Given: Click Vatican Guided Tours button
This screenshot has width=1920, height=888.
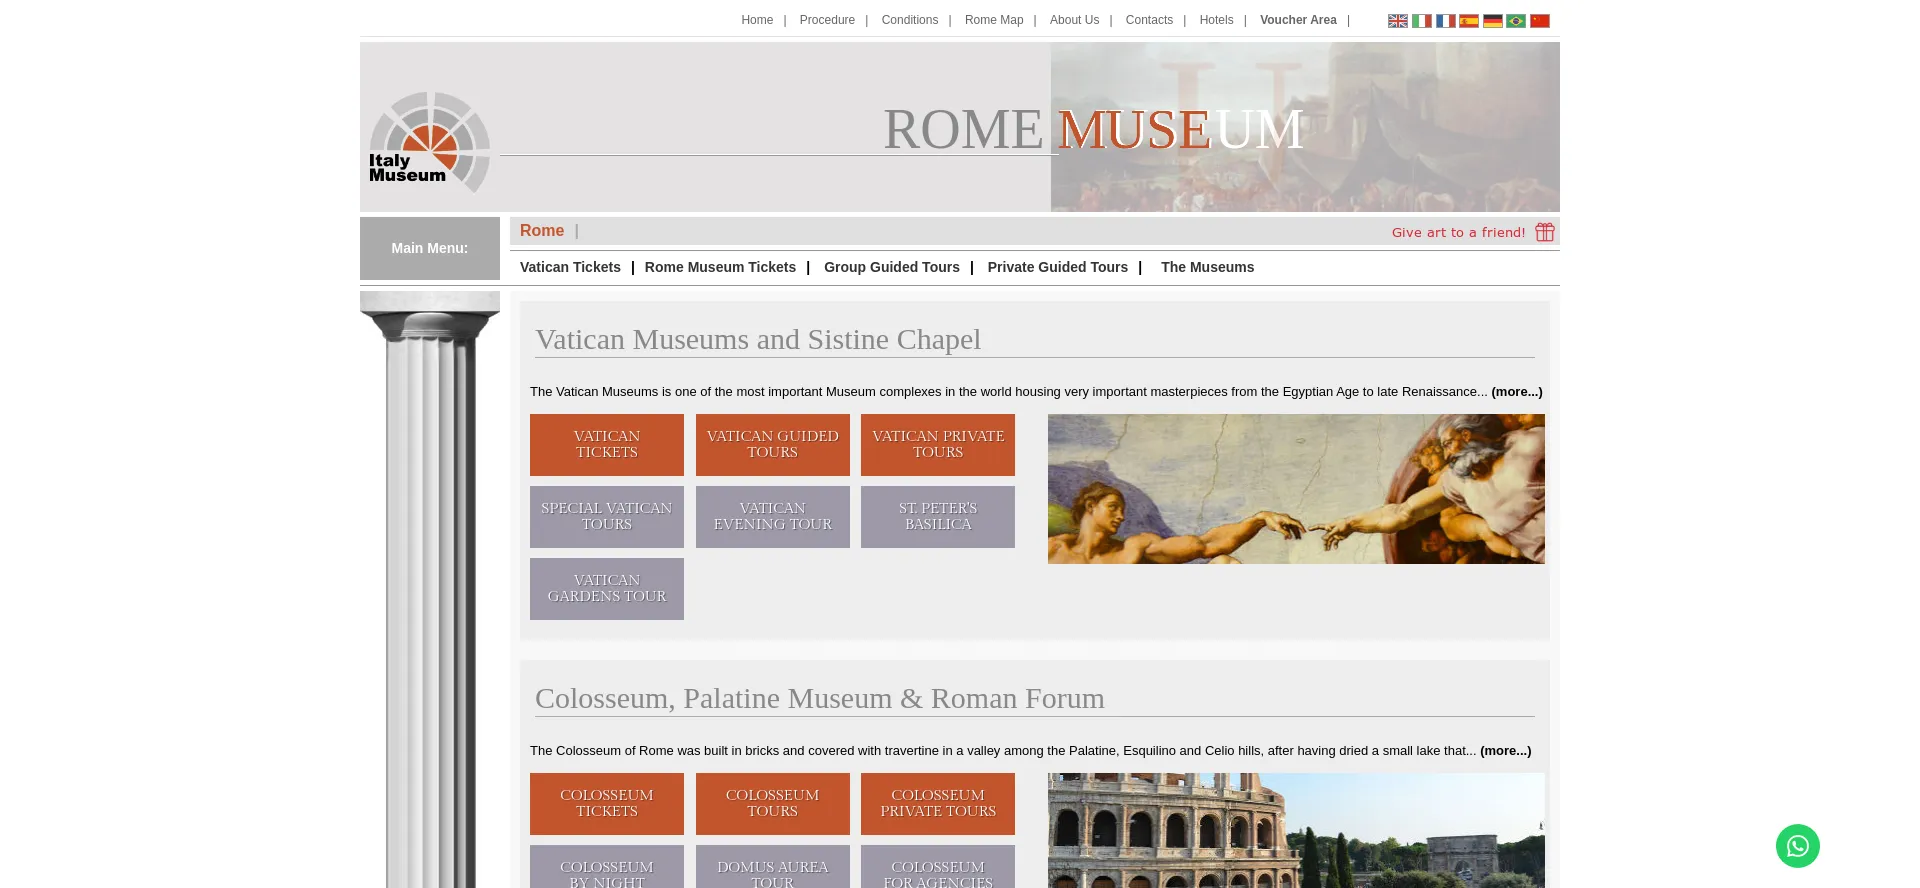Looking at the screenshot, I should [773, 445].
